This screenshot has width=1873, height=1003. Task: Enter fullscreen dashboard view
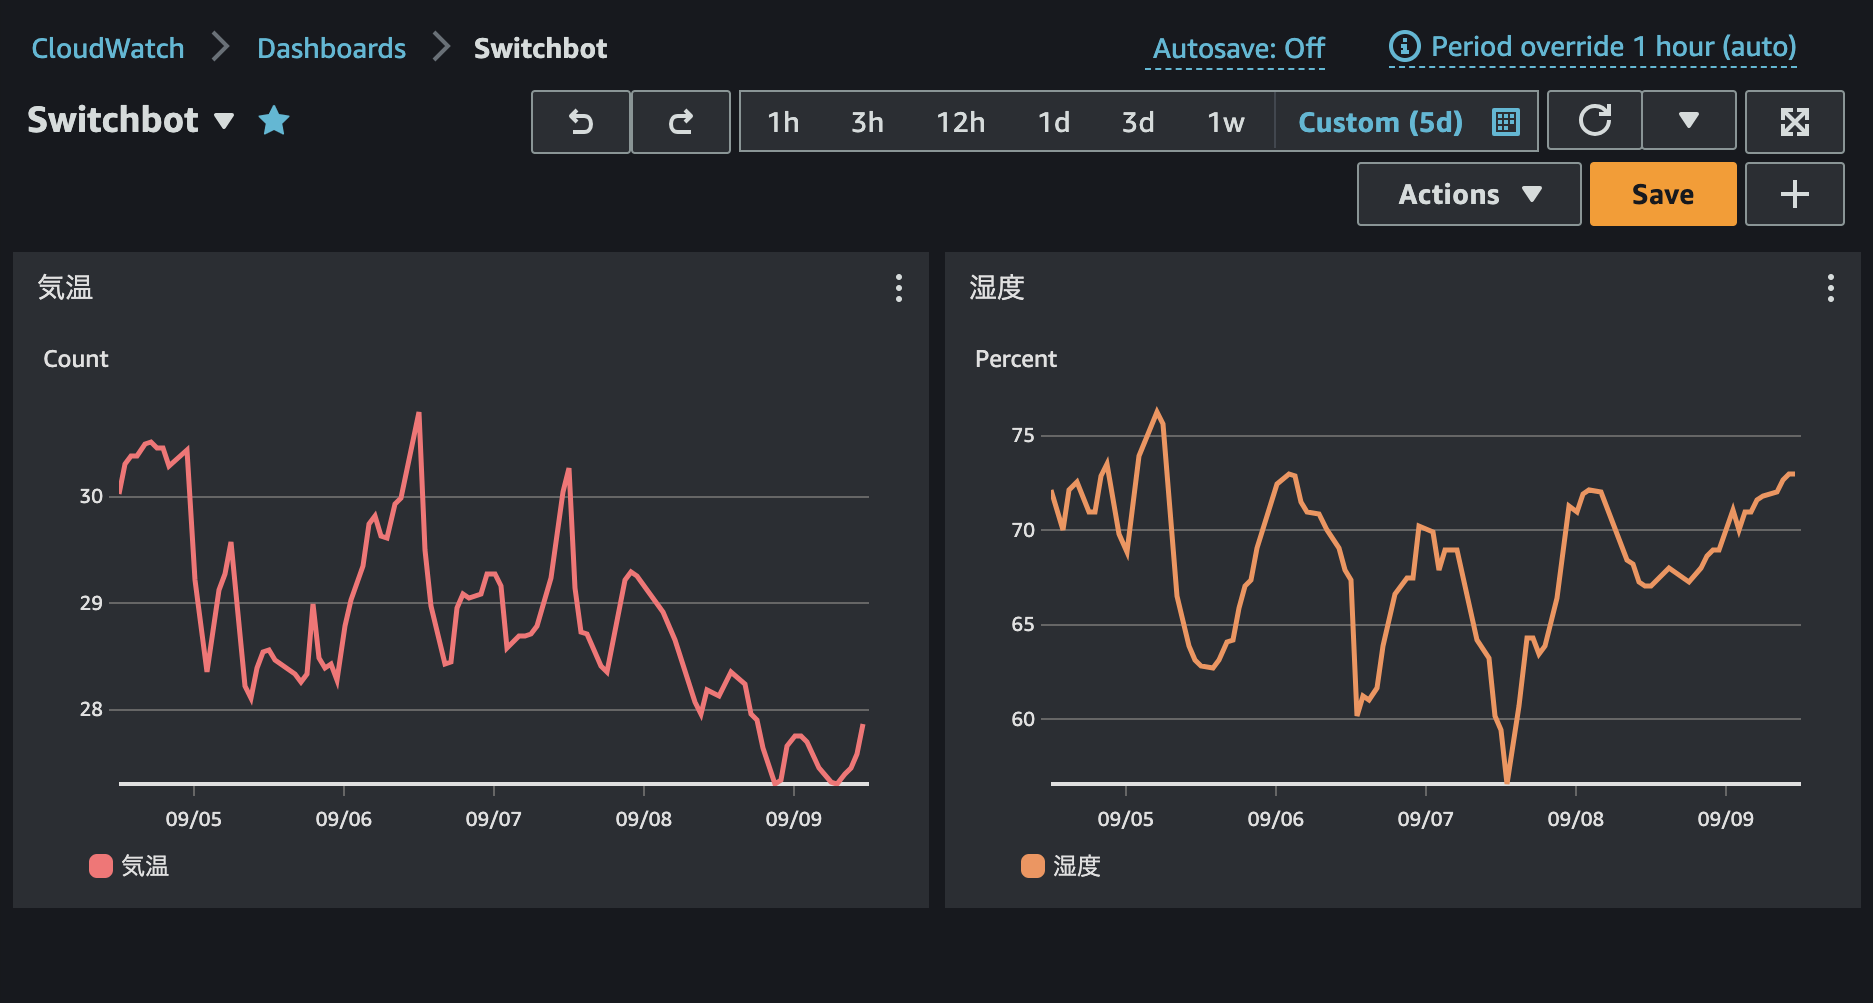tap(1795, 121)
